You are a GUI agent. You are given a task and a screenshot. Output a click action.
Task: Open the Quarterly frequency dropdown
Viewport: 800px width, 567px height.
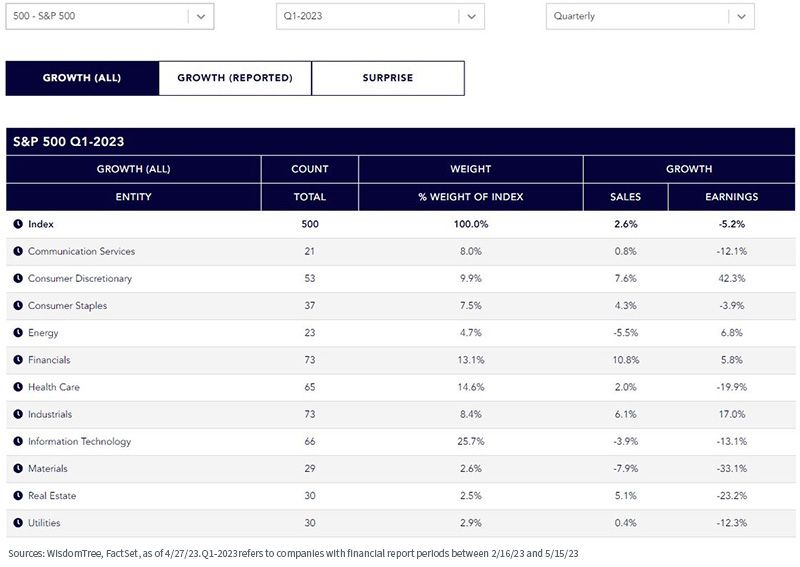tap(650, 16)
